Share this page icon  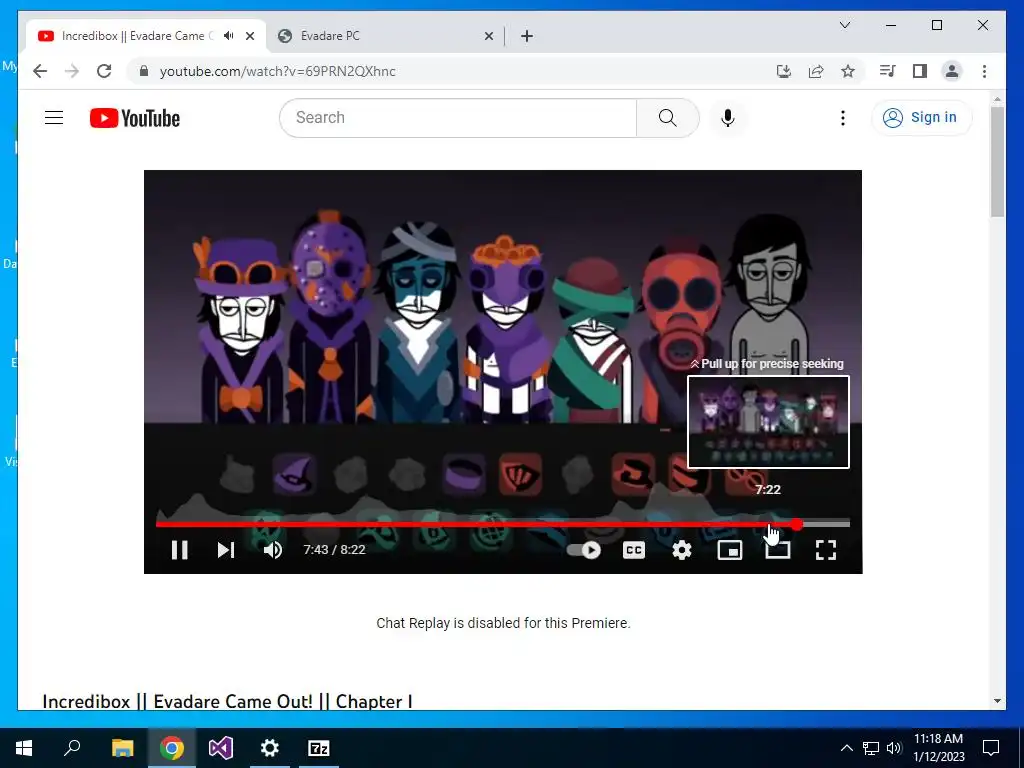[816, 71]
